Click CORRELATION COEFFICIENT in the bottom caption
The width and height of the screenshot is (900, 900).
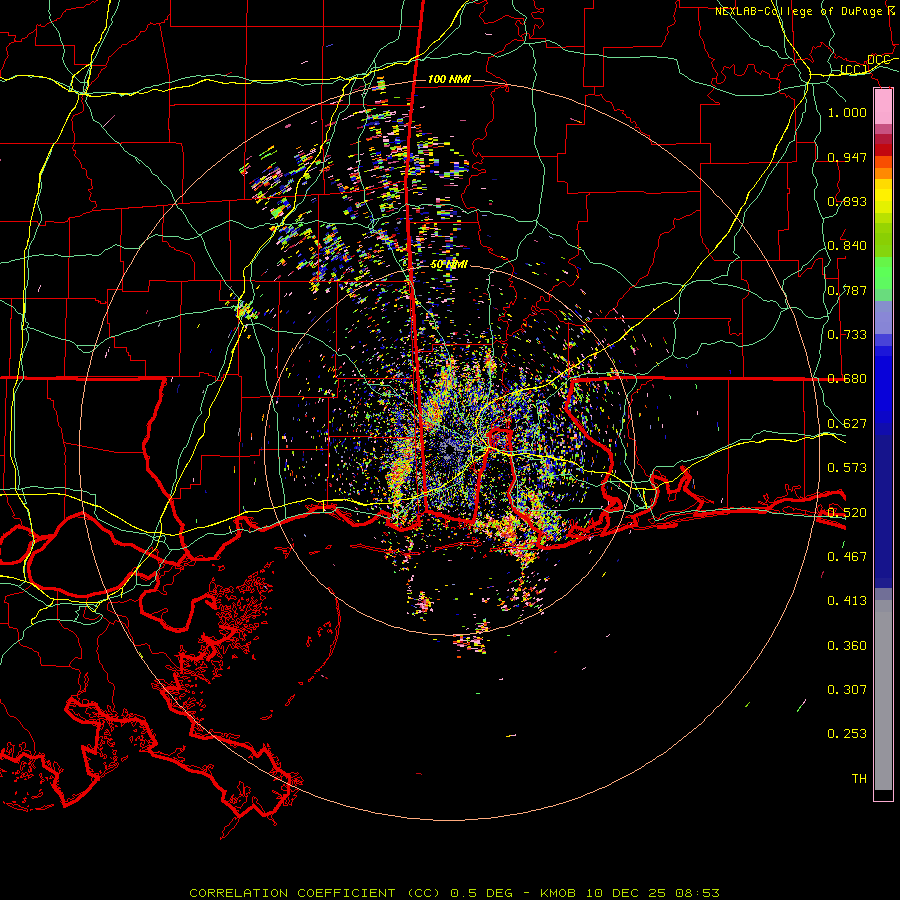(292, 893)
